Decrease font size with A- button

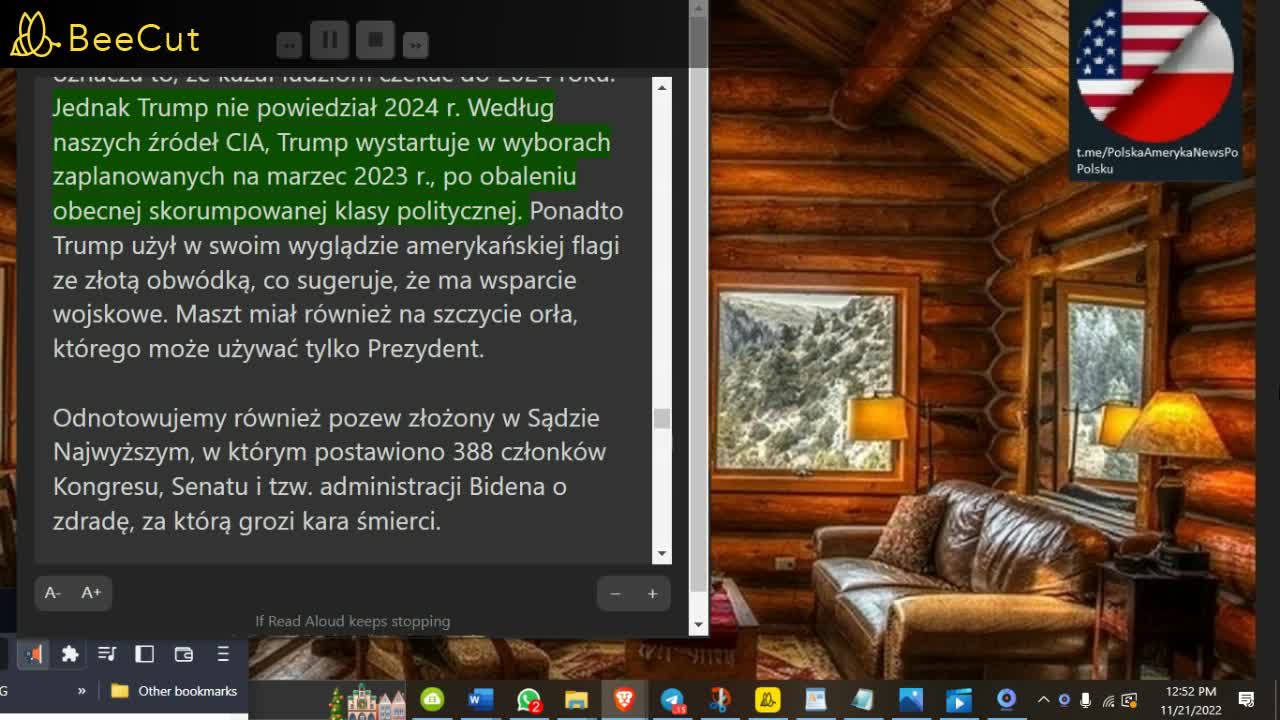(53, 593)
